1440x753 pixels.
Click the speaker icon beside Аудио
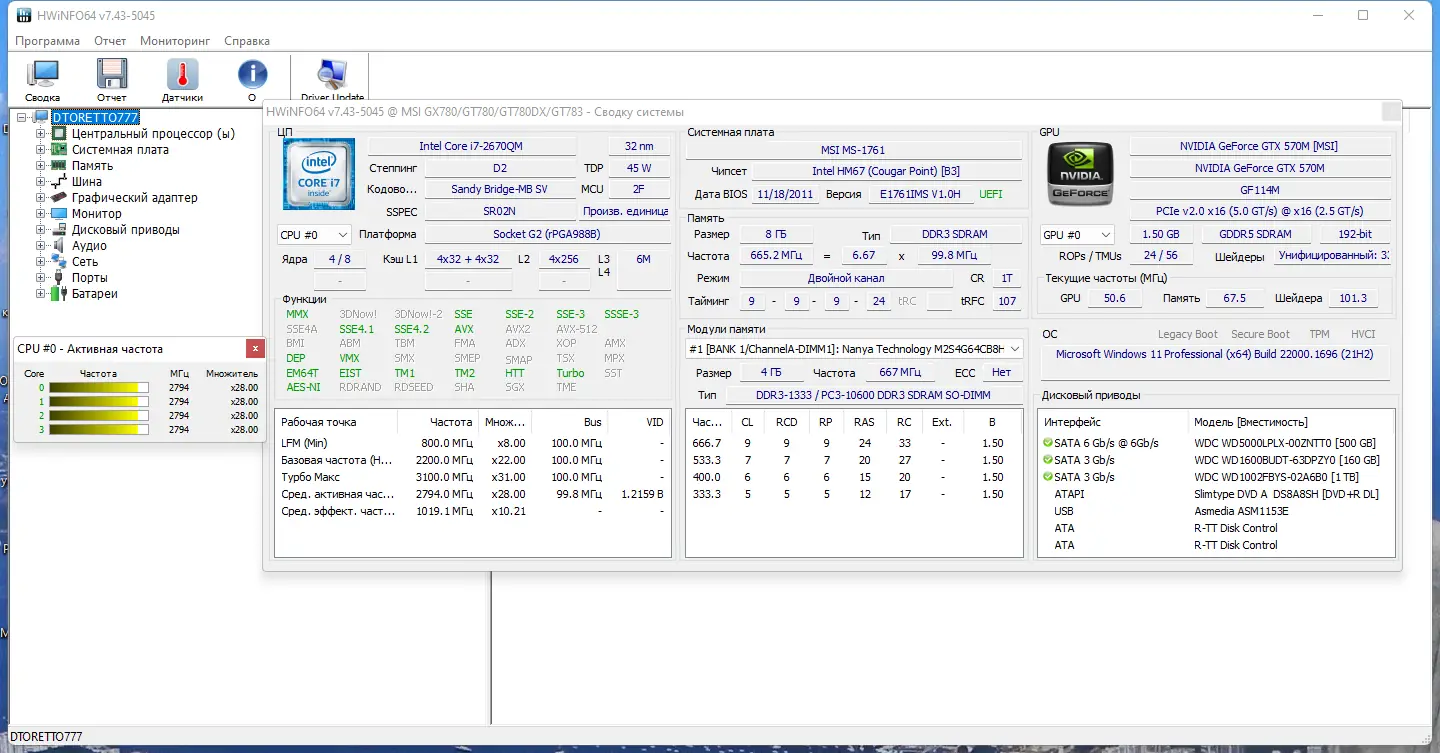[x=59, y=246]
